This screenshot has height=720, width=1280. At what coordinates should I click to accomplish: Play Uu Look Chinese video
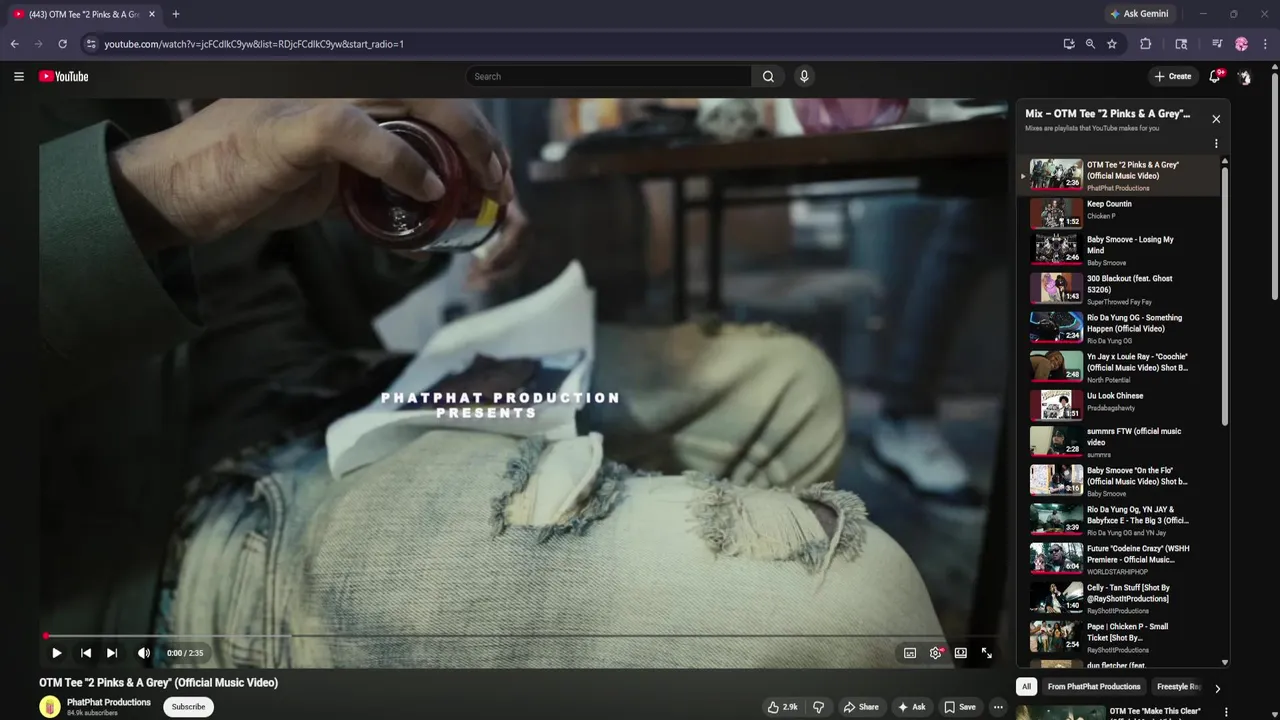point(1120,406)
